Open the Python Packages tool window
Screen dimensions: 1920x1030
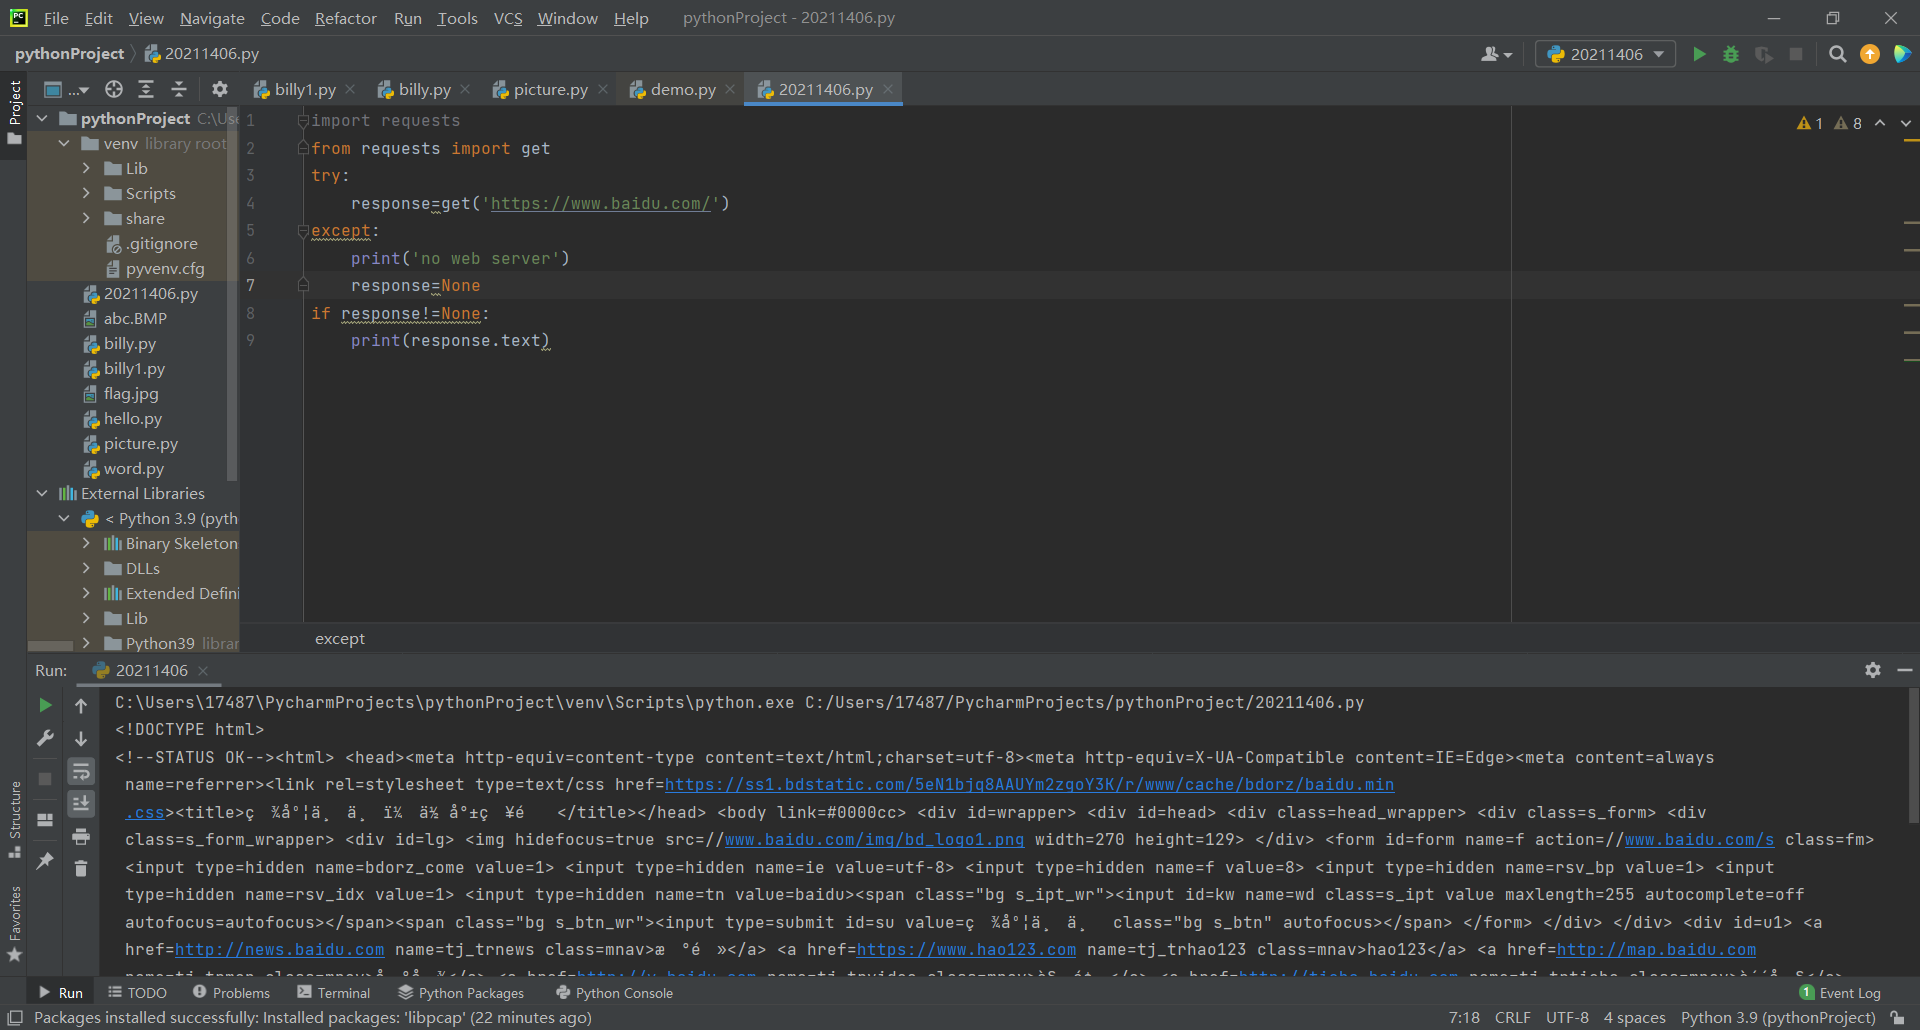[x=461, y=992]
